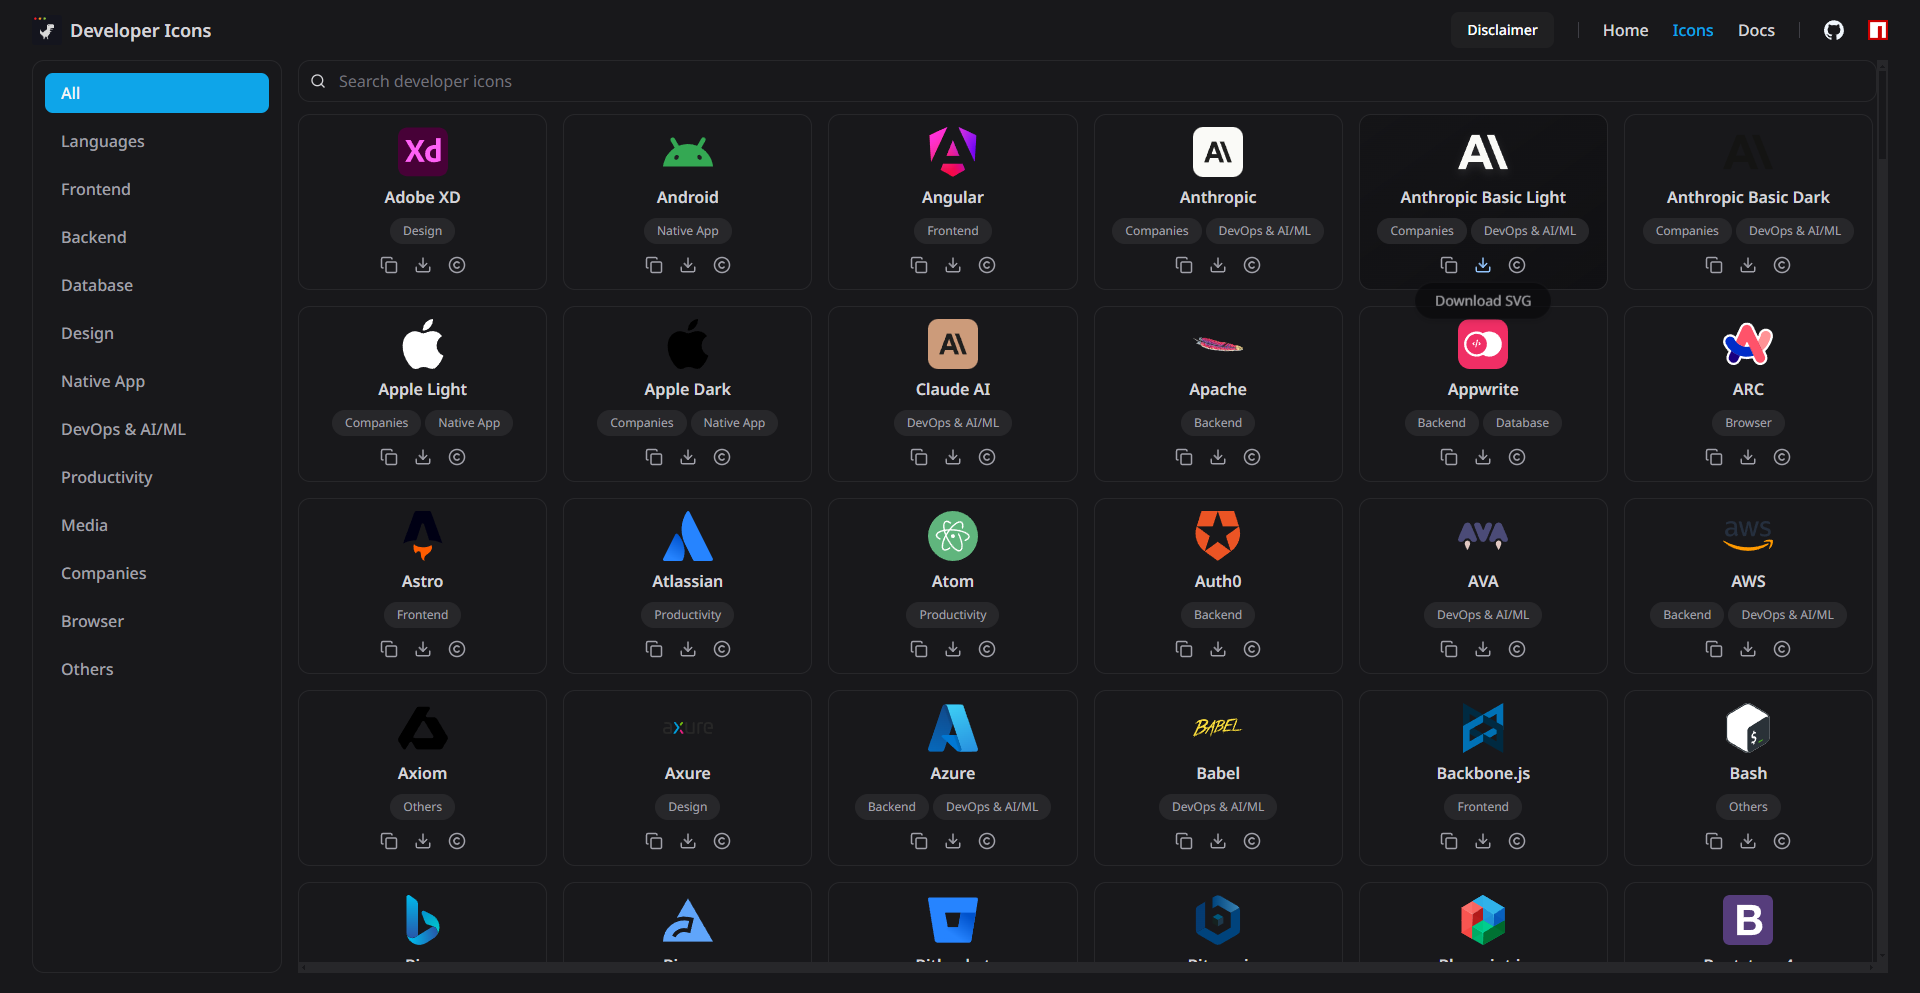Click the Angular logo thumbnail
The width and height of the screenshot is (1920, 993).
(x=953, y=152)
